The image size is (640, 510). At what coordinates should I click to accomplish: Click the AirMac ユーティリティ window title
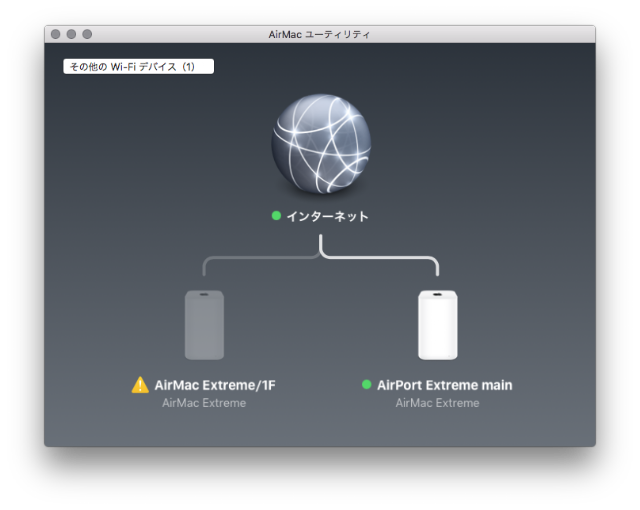point(319,34)
